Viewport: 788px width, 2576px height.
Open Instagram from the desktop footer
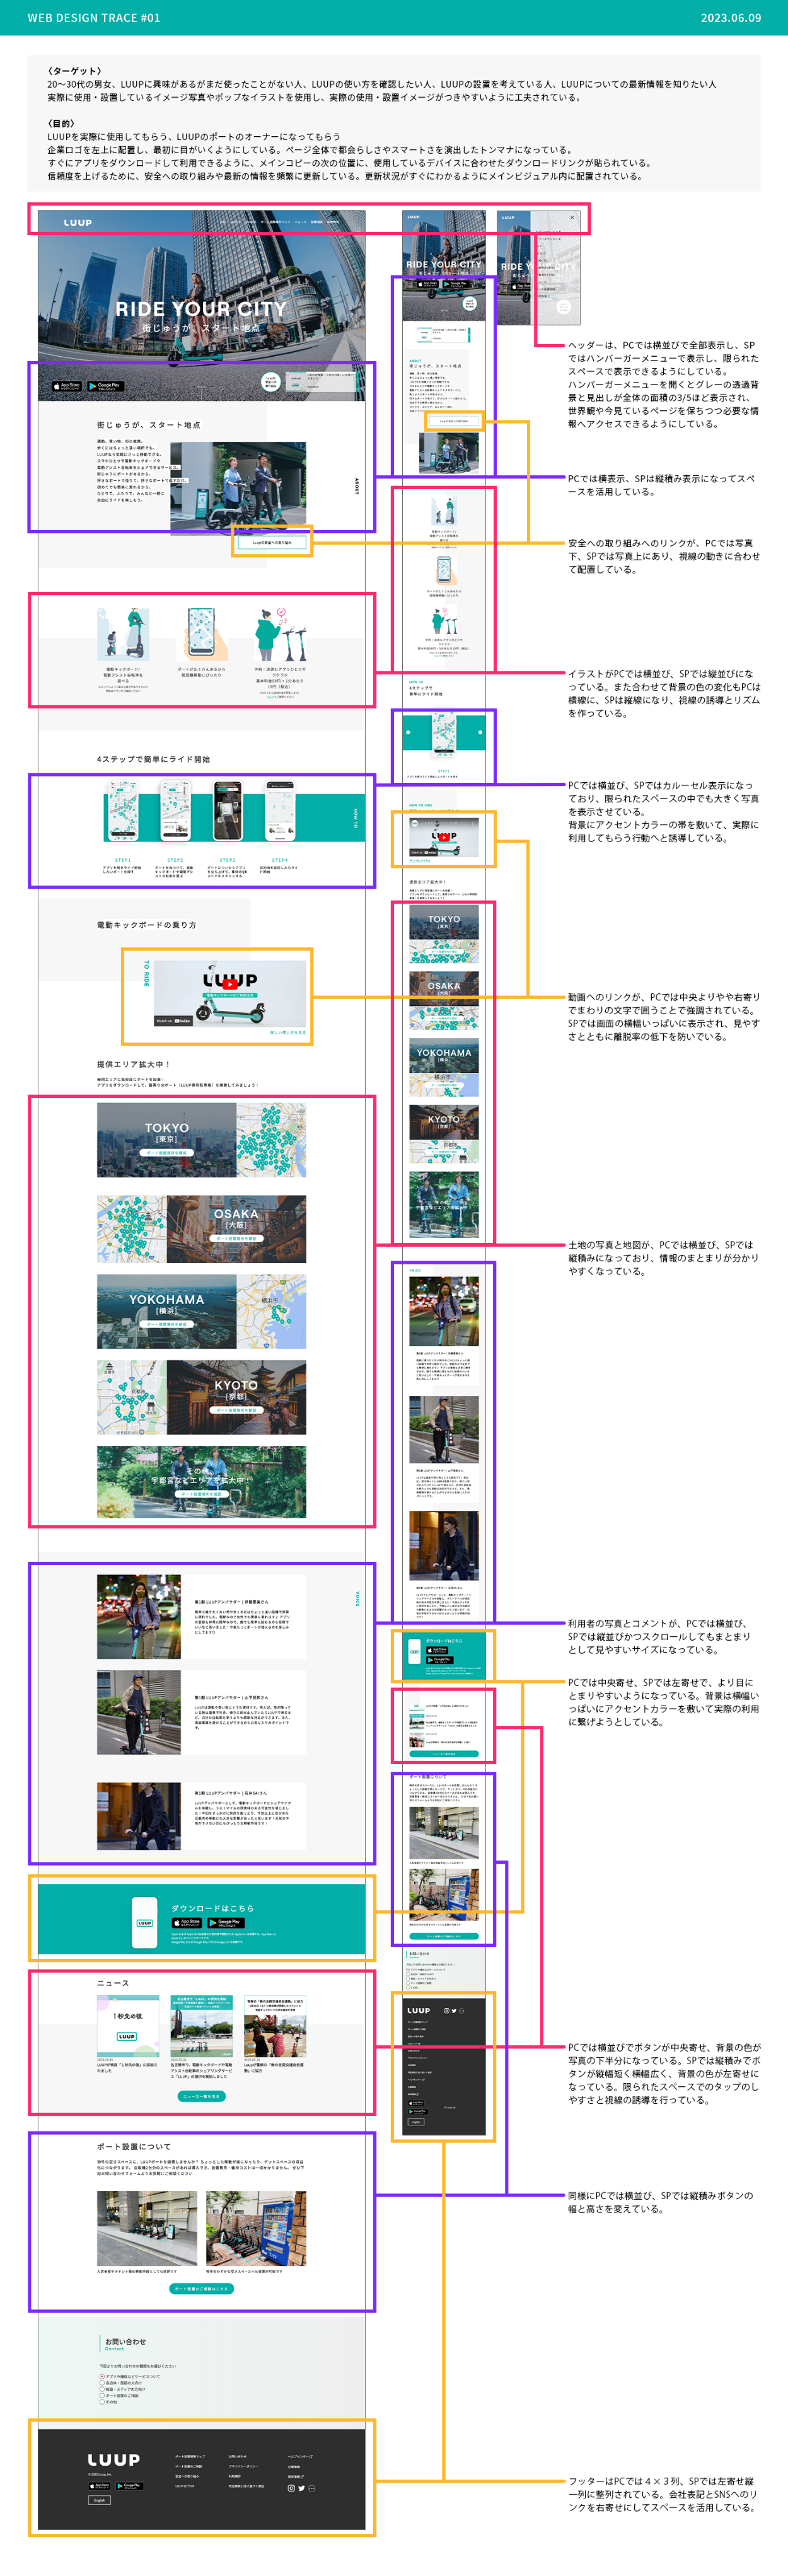(x=291, y=2488)
